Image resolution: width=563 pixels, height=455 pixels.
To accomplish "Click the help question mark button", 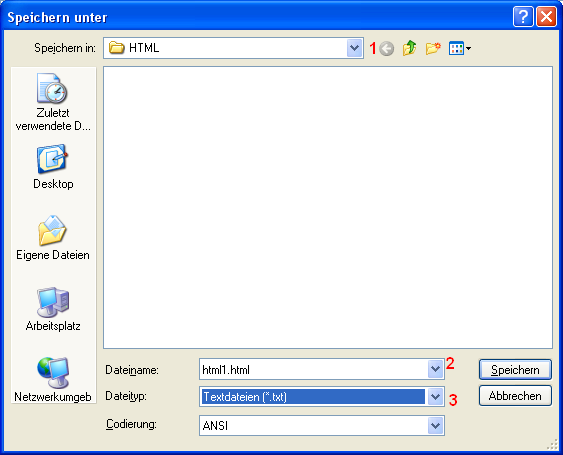I will tap(523, 17).
